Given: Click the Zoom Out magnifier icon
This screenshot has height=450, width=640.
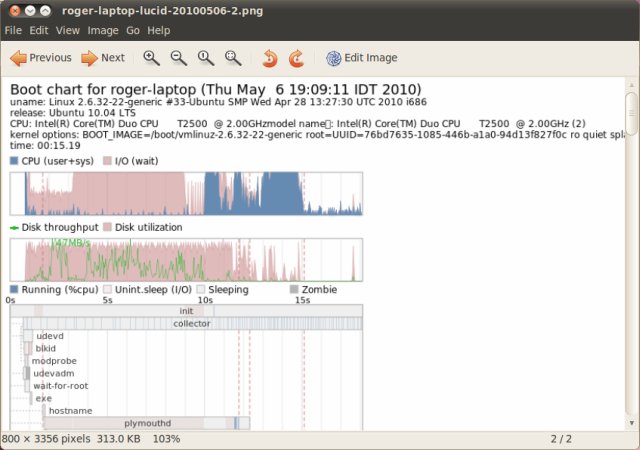Looking at the screenshot, I should pyautogui.click(x=178, y=58).
